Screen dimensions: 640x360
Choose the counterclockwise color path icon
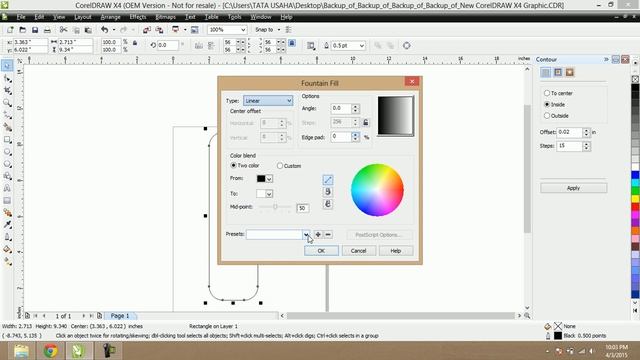327,192
